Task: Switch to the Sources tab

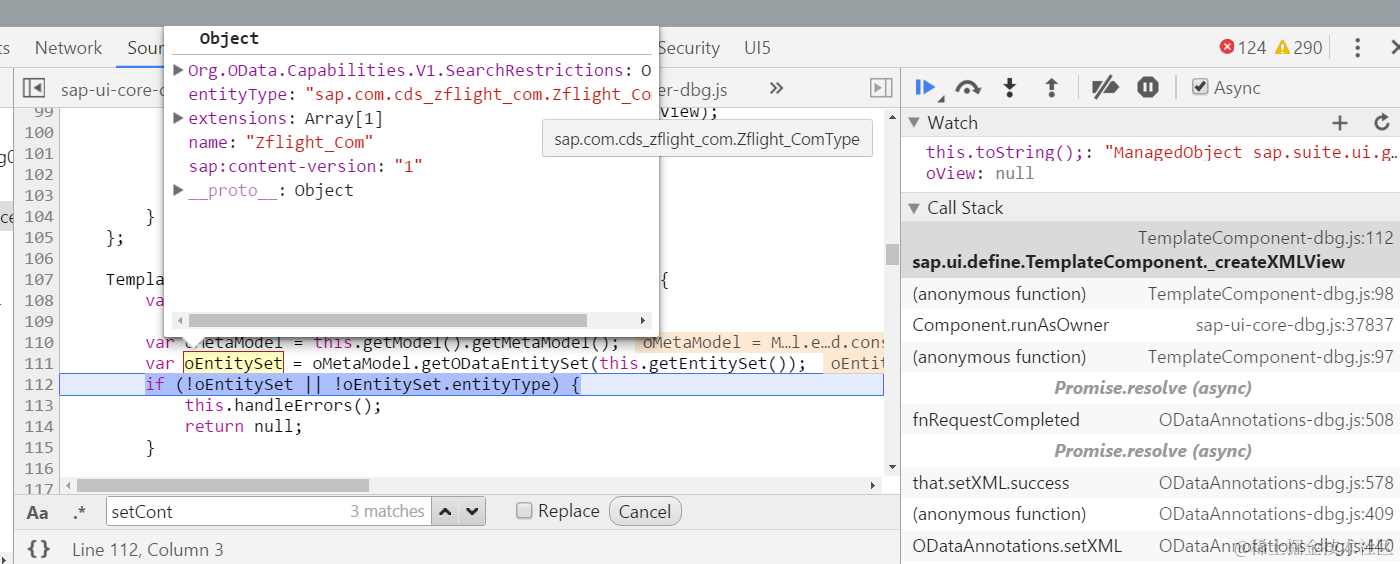Action: click(146, 47)
